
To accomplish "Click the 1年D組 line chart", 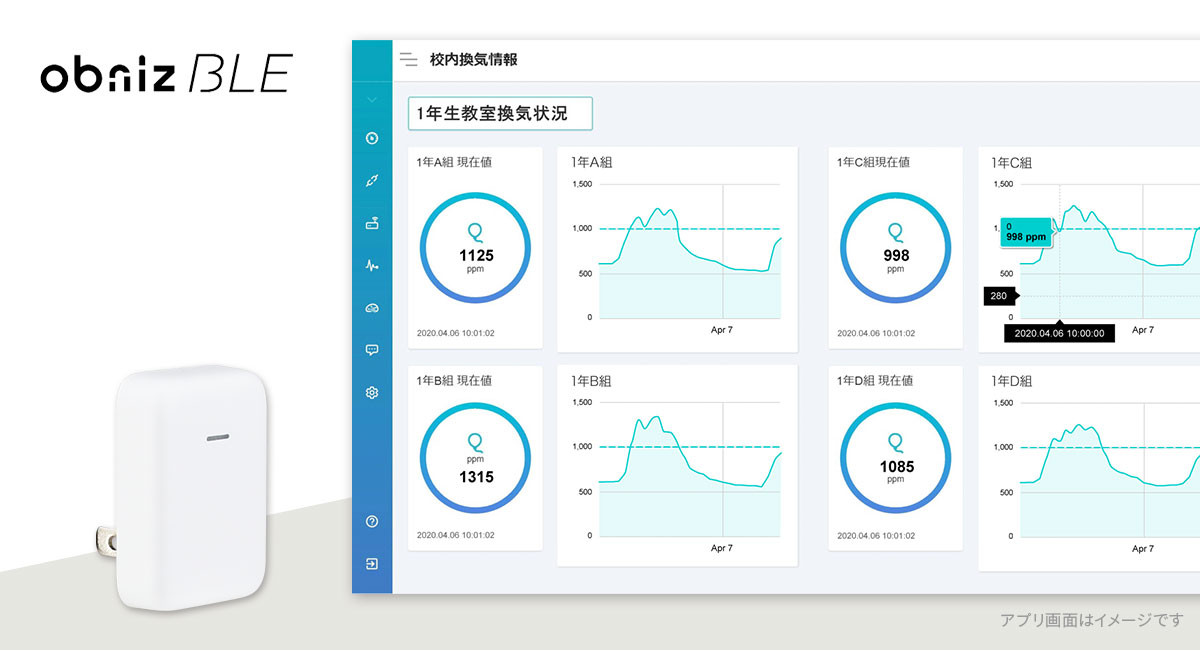I will tap(1089, 468).
